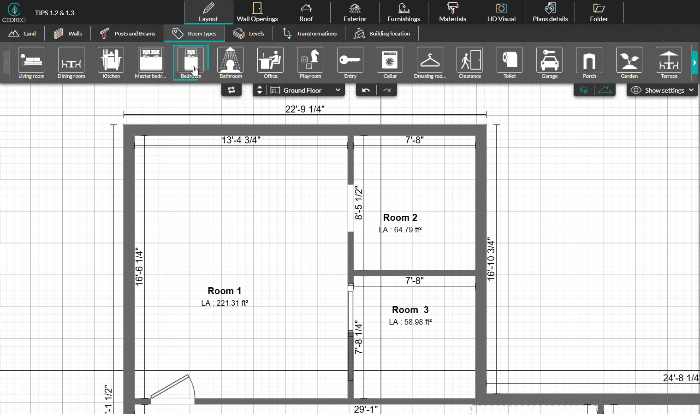The height and width of the screenshot is (414, 700).
Task: Click the undo arrow button
Action: (x=366, y=90)
